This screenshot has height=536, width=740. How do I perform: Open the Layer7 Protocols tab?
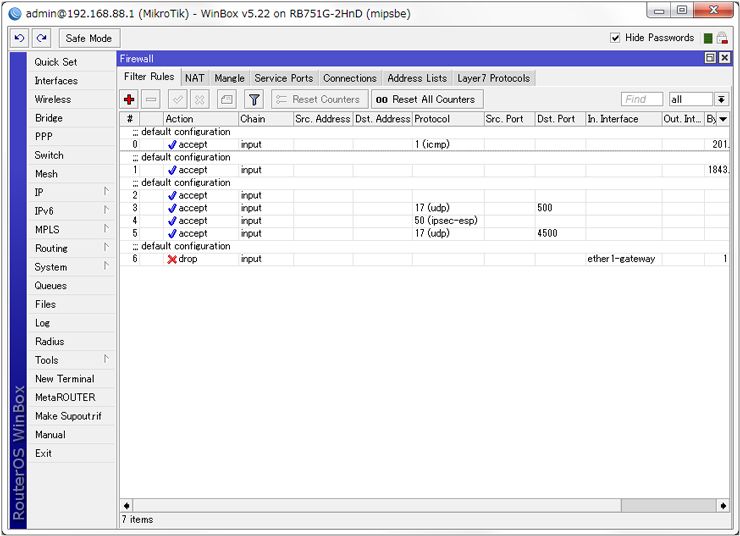click(493, 78)
